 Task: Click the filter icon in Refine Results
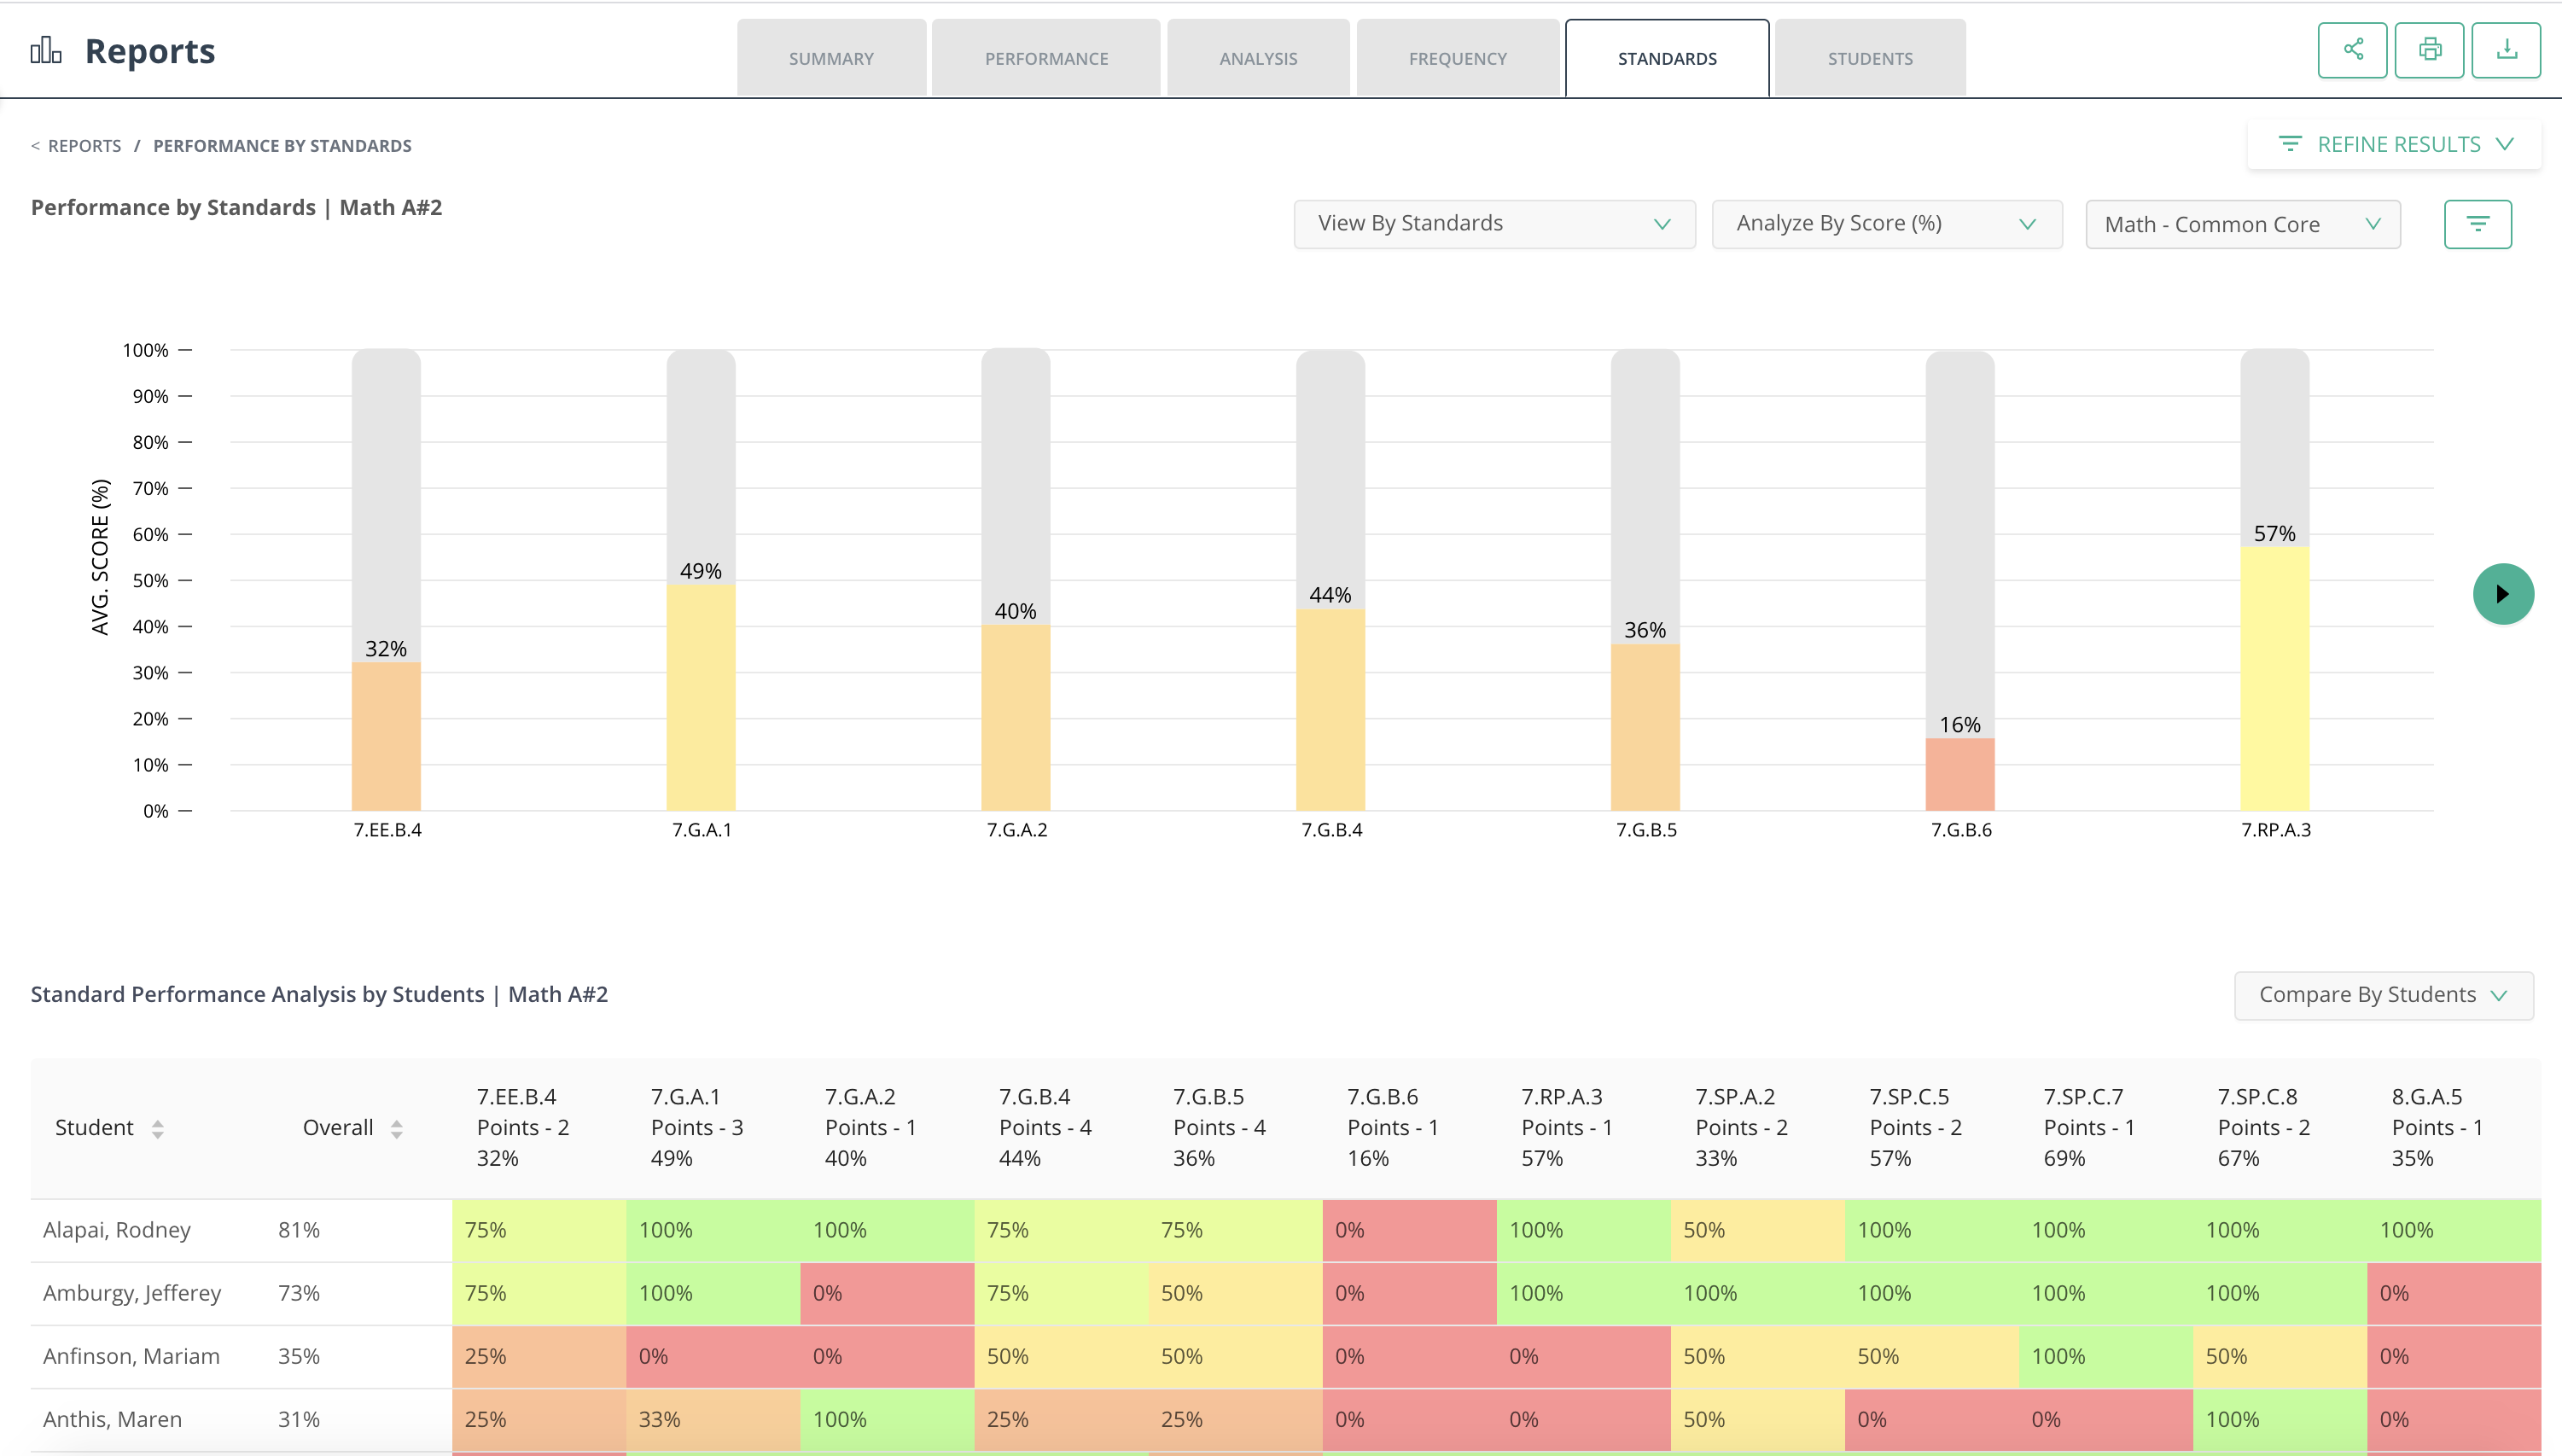click(2289, 144)
